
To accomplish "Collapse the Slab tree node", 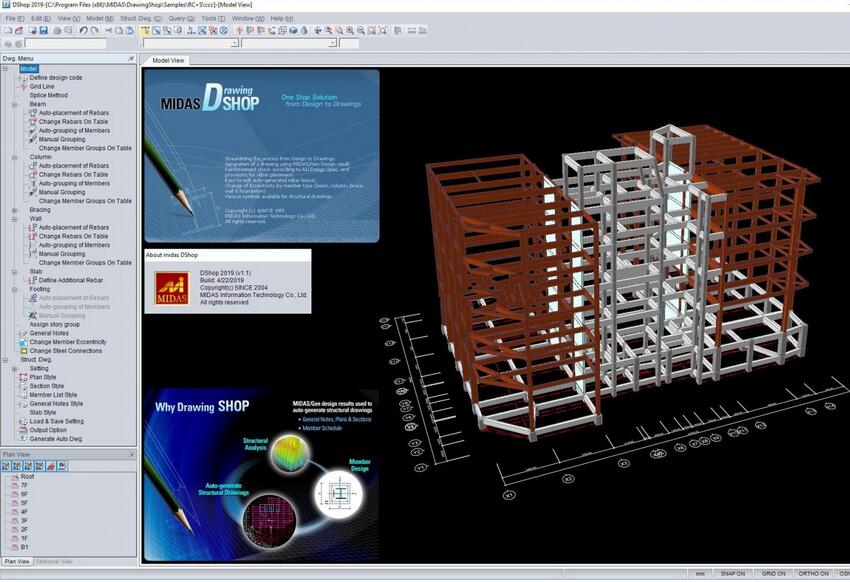I will tap(15, 272).
